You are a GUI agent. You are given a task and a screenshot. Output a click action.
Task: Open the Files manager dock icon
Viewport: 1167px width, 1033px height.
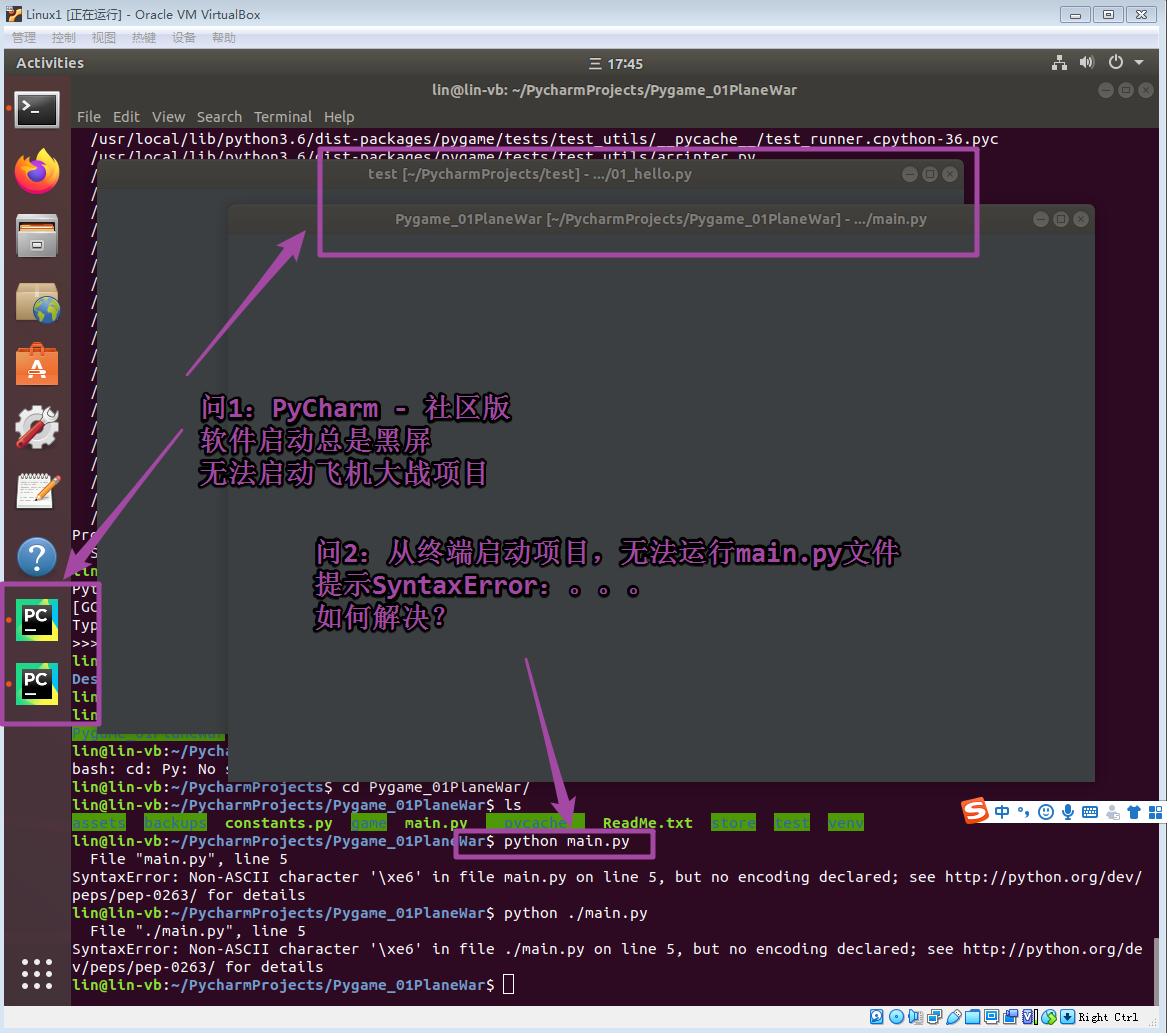[36, 235]
